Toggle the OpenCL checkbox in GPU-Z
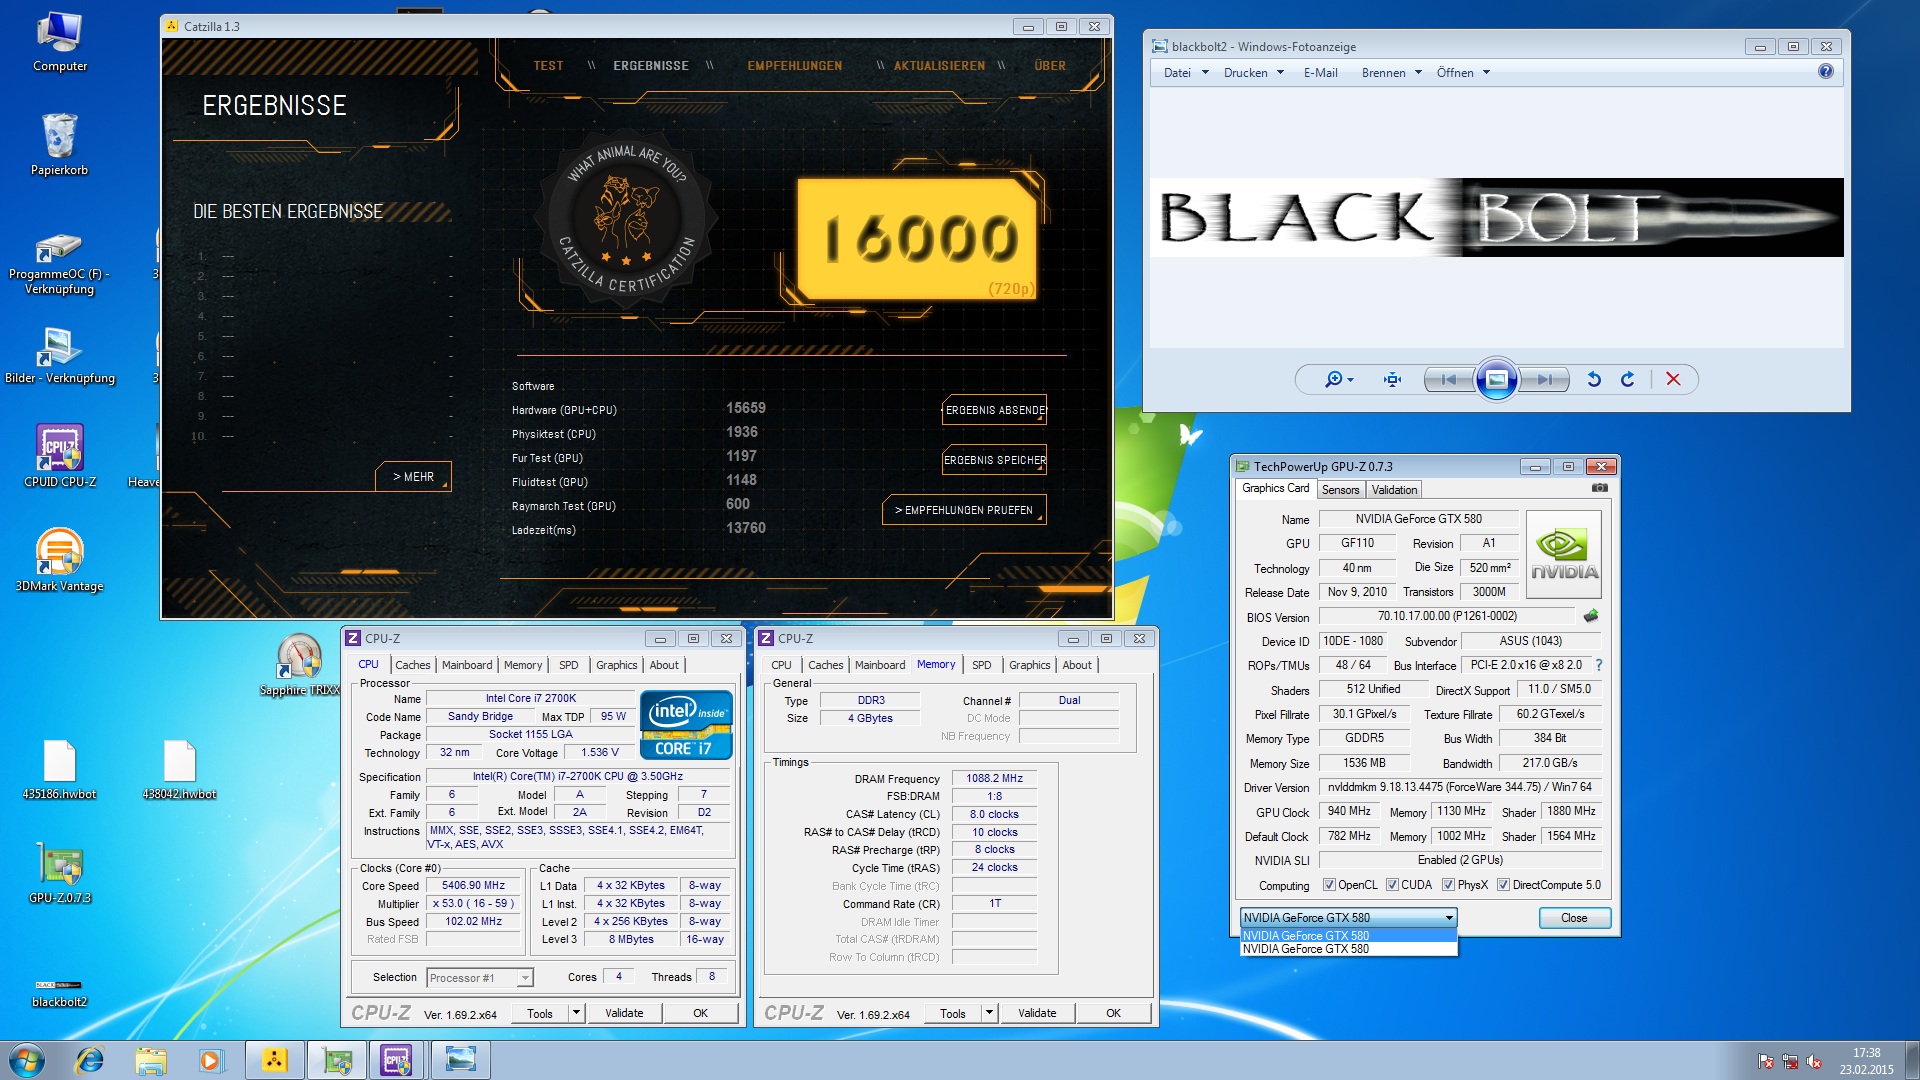The height and width of the screenshot is (1080, 1920). (x=1329, y=885)
